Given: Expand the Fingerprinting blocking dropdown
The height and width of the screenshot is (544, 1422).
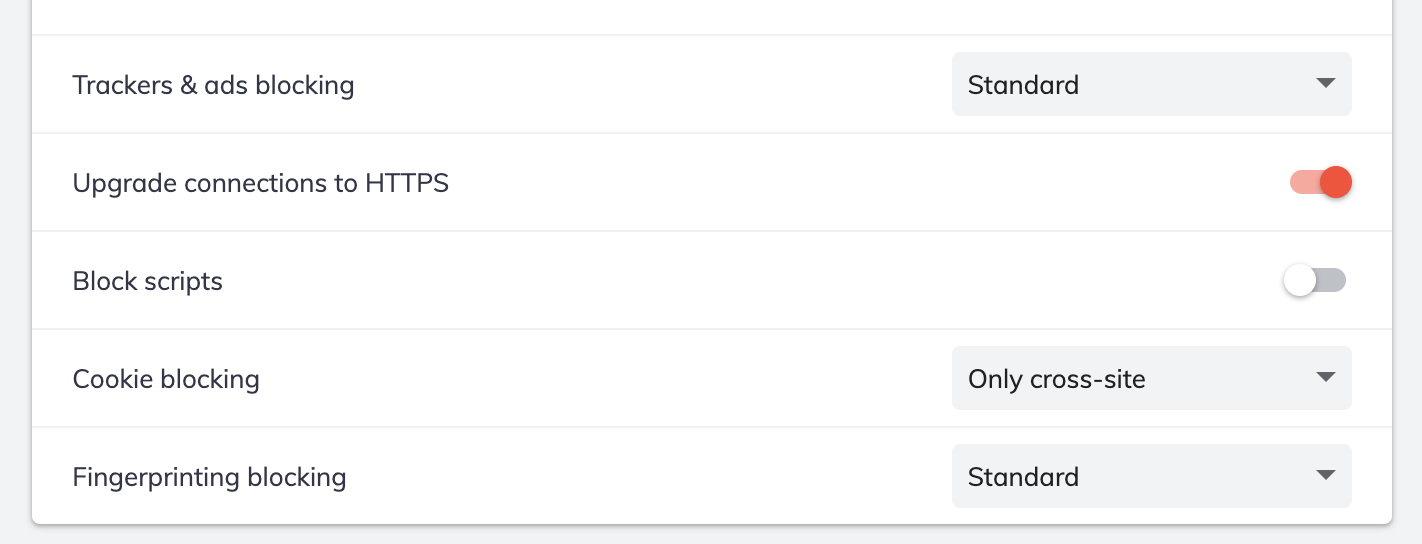Looking at the screenshot, I should (x=1150, y=477).
